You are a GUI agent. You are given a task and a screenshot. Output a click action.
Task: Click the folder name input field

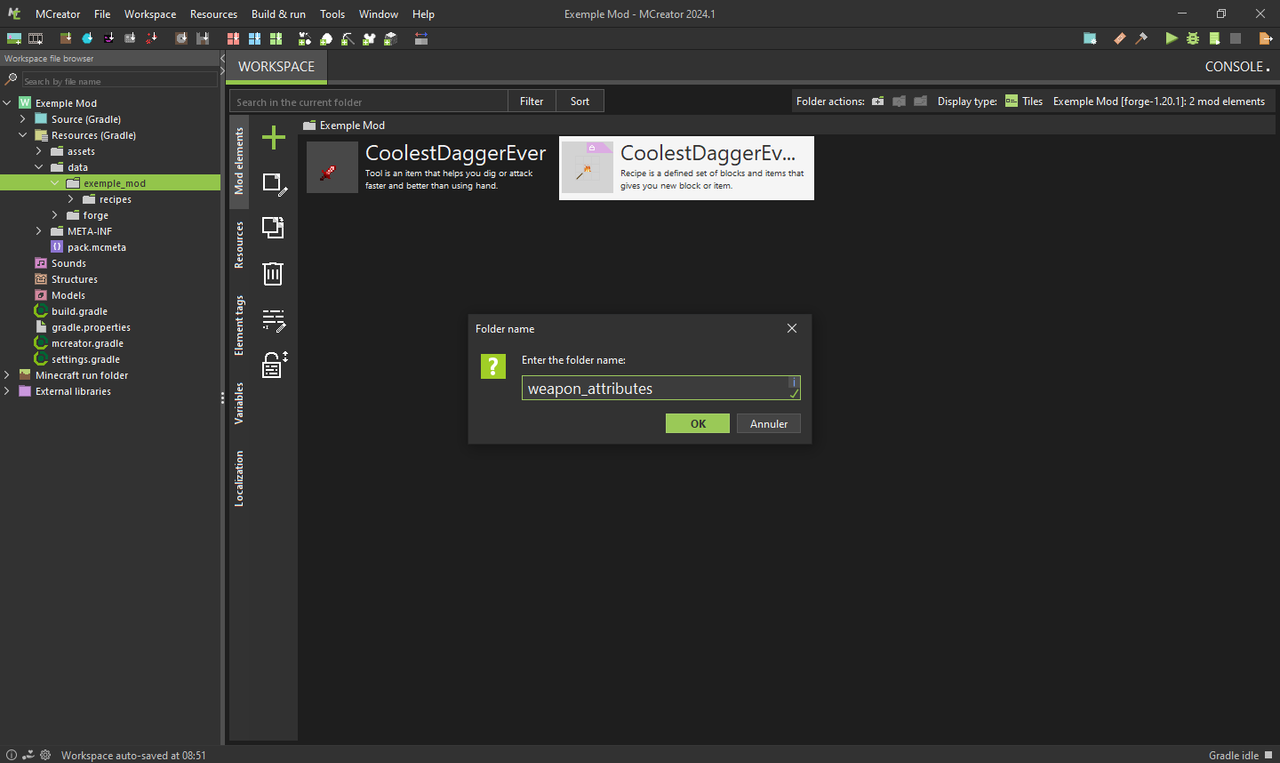coord(661,388)
